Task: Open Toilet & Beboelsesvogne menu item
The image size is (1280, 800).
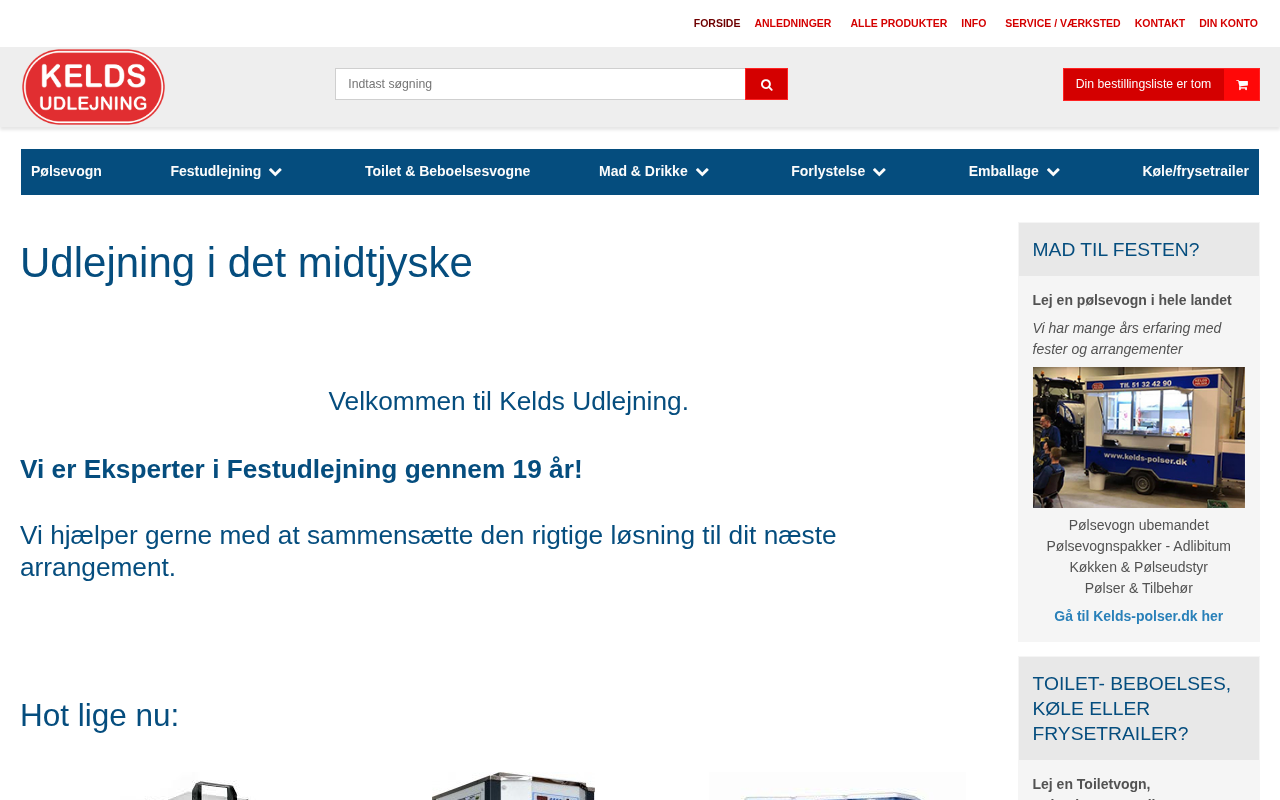Action: 447,171
